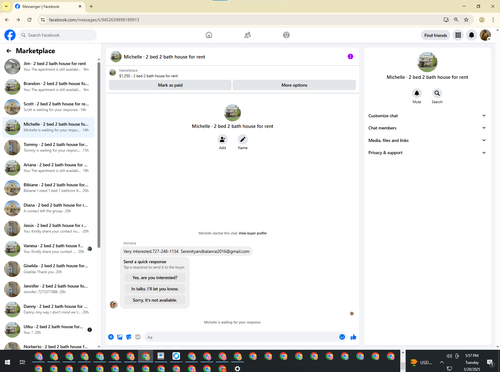Screen dimensions: 500x372
Task: Expand Media, files and links section
Action: pyautogui.click(x=427, y=140)
